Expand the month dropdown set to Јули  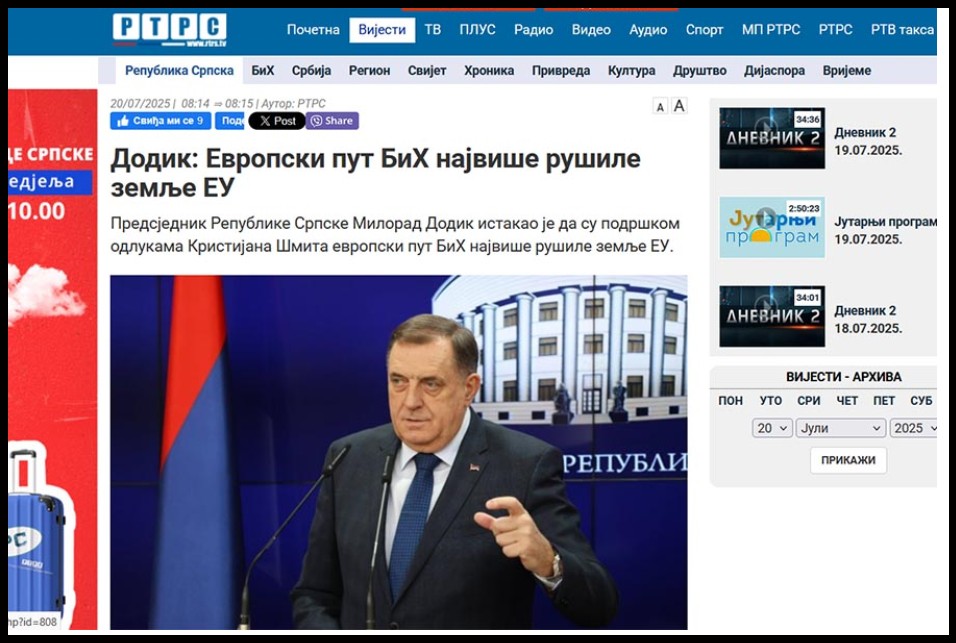point(841,428)
